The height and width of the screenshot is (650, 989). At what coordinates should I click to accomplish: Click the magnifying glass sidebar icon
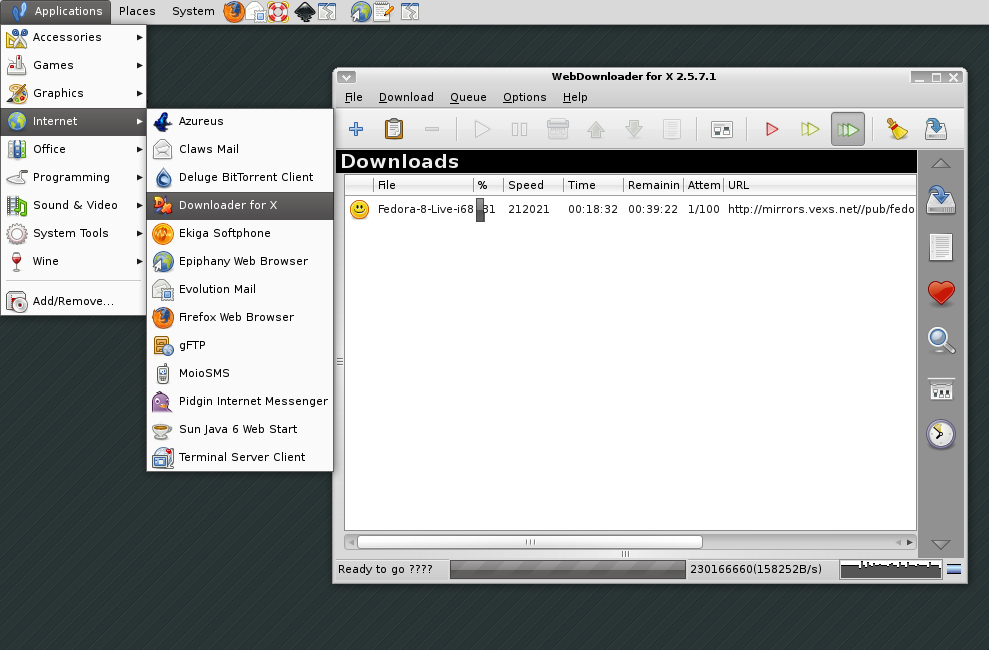coord(940,340)
